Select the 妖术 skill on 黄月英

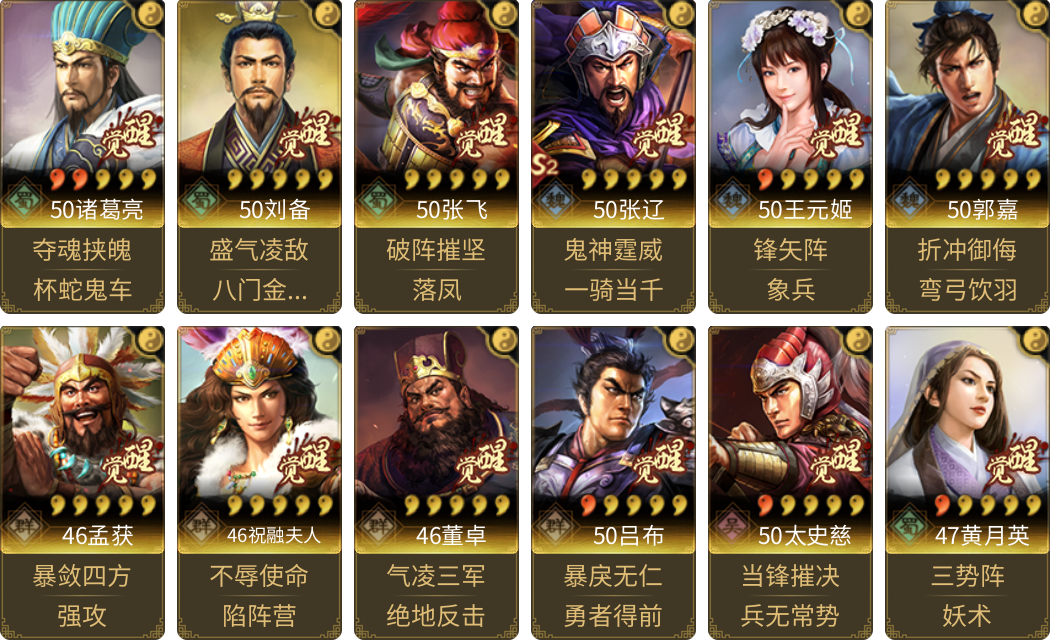click(968, 616)
